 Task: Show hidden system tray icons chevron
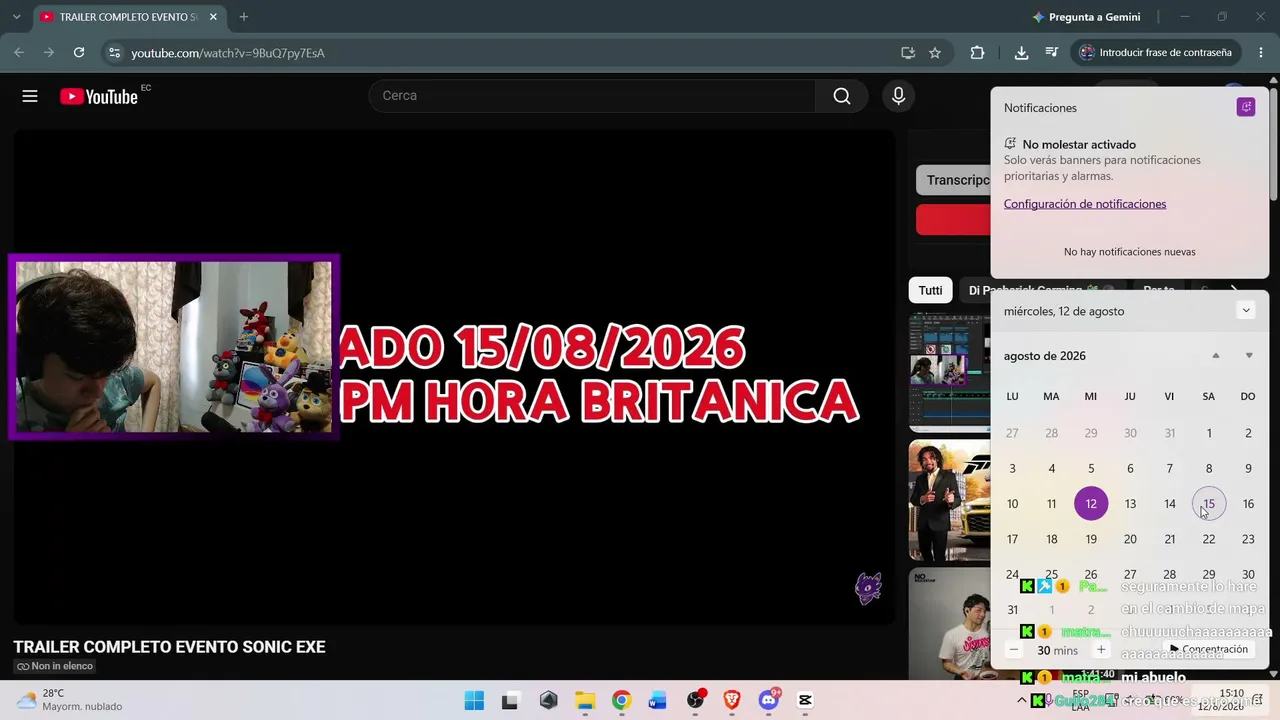pyautogui.click(x=1021, y=700)
